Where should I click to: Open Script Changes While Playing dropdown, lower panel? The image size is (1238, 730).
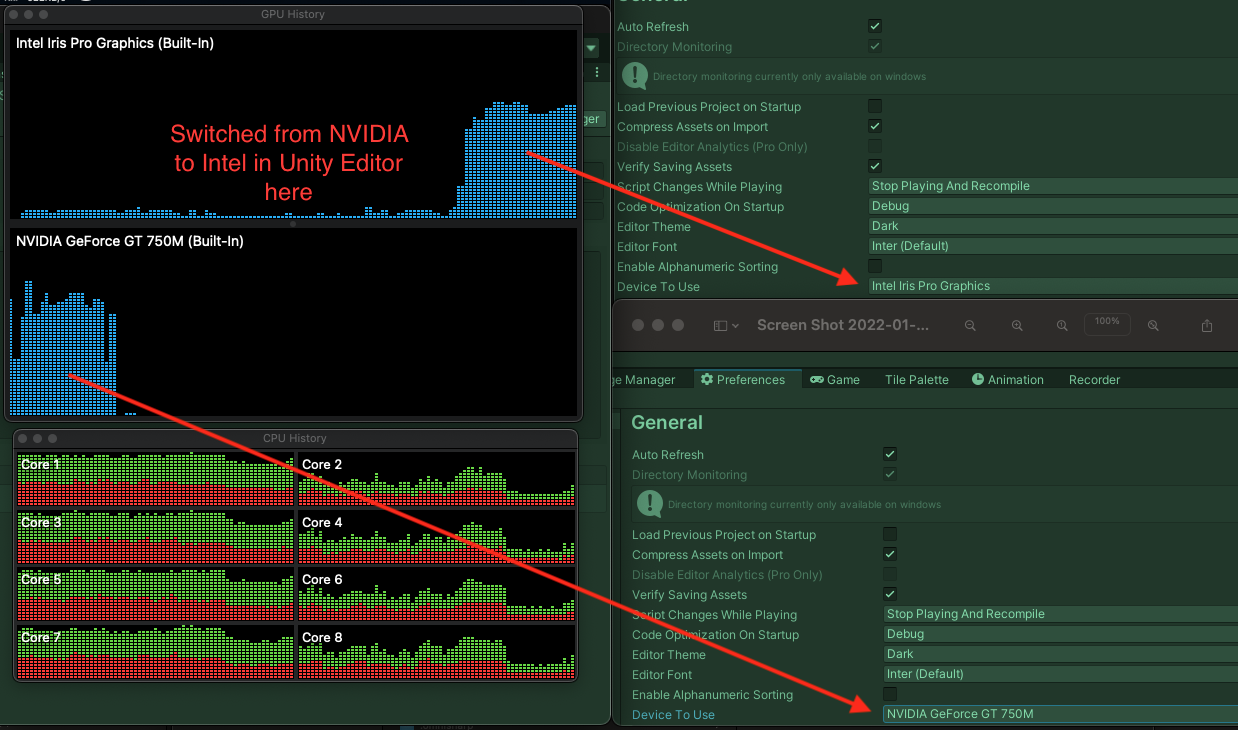[1061, 614]
